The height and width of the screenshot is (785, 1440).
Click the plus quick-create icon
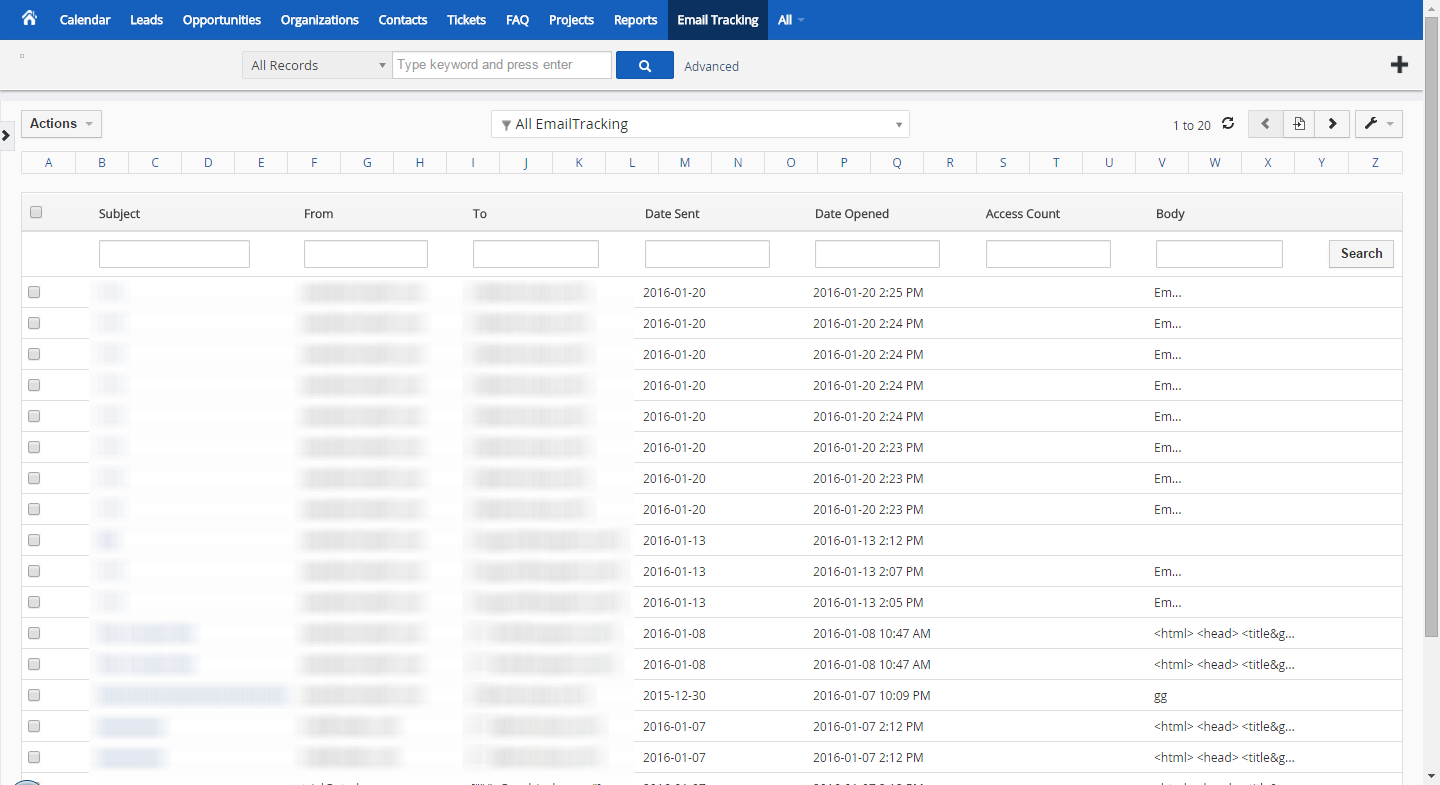pos(1399,65)
